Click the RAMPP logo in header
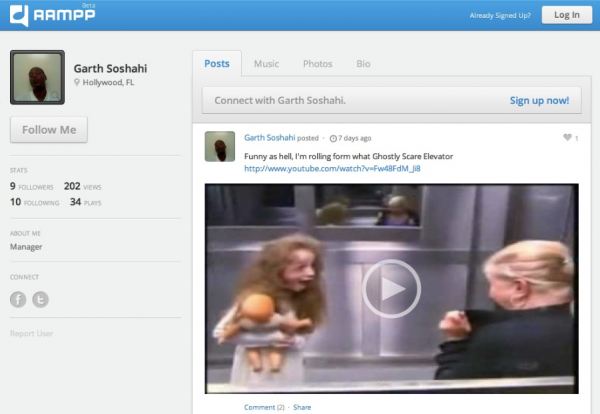600x414 pixels. click(52, 15)
